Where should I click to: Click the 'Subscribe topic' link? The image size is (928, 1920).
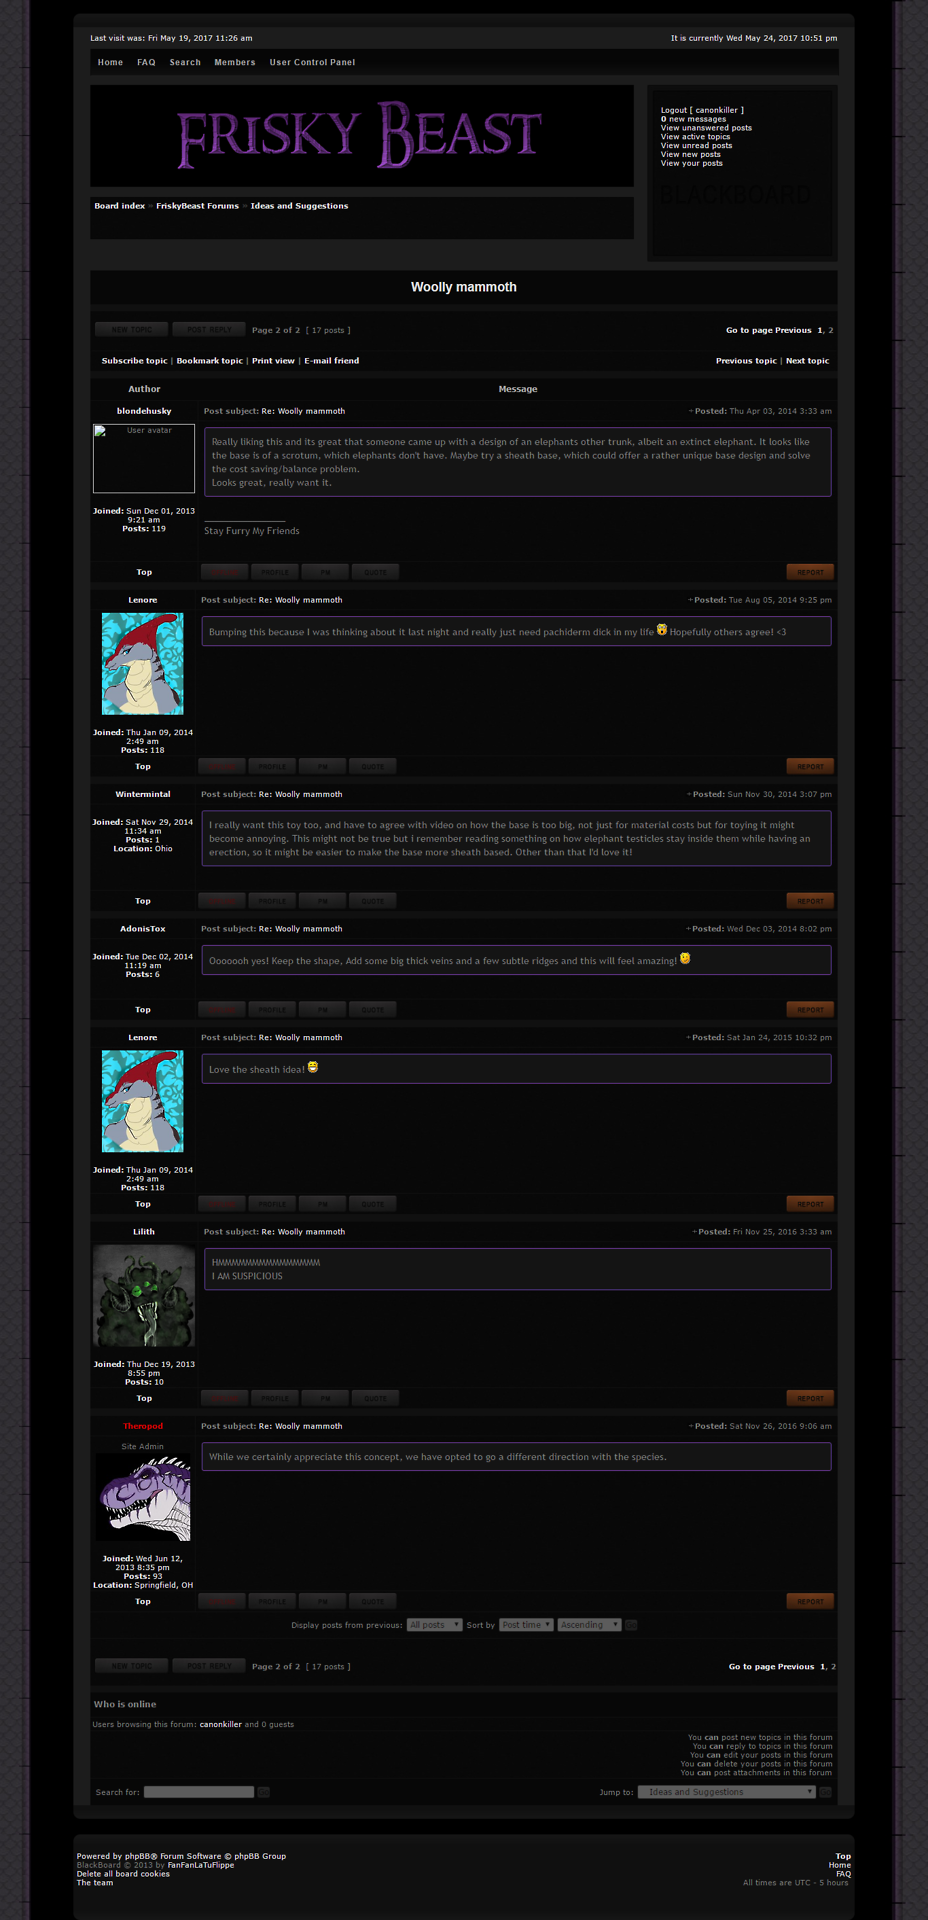(134, 361)
